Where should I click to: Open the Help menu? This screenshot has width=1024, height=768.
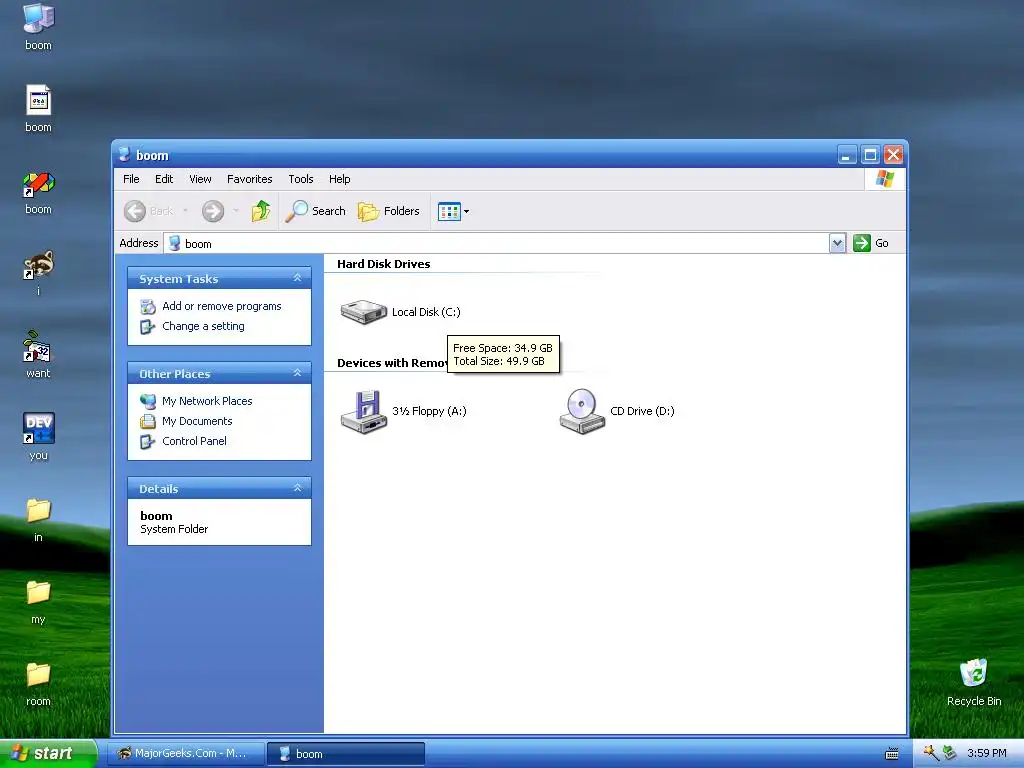(340, 179)
